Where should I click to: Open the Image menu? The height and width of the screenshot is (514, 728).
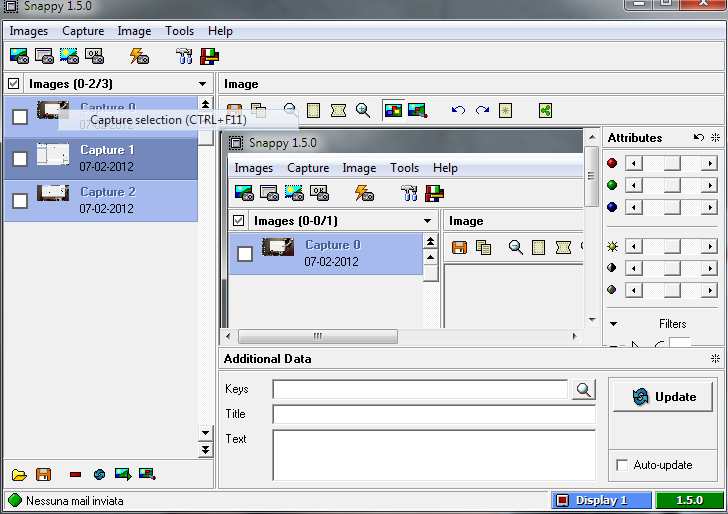click(x=134, y=31)
